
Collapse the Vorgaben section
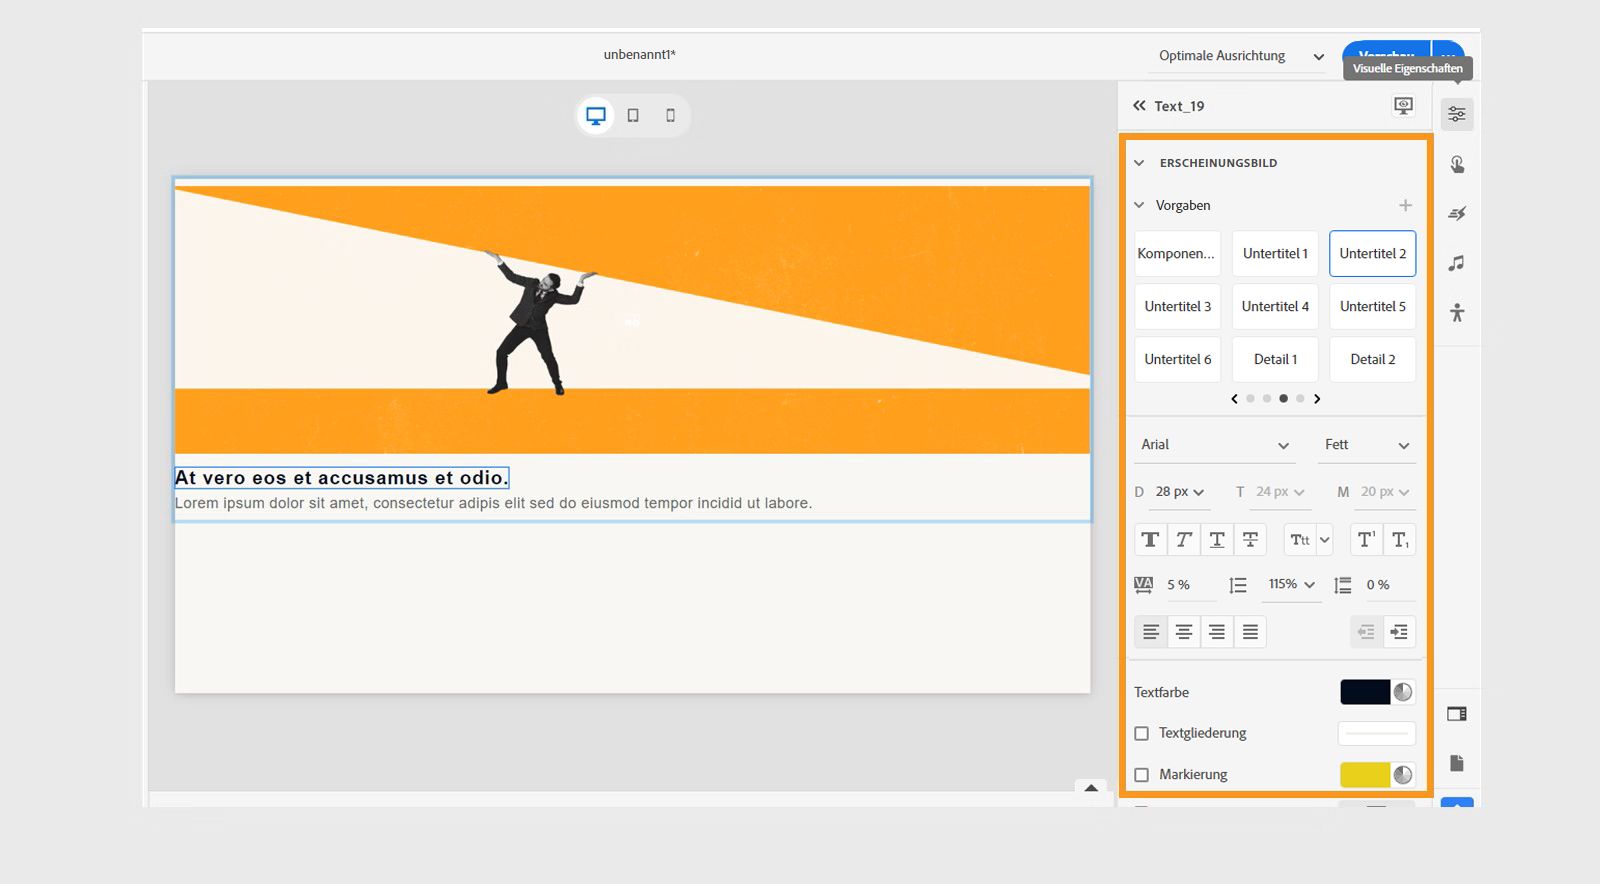[x=1139, y=205]
